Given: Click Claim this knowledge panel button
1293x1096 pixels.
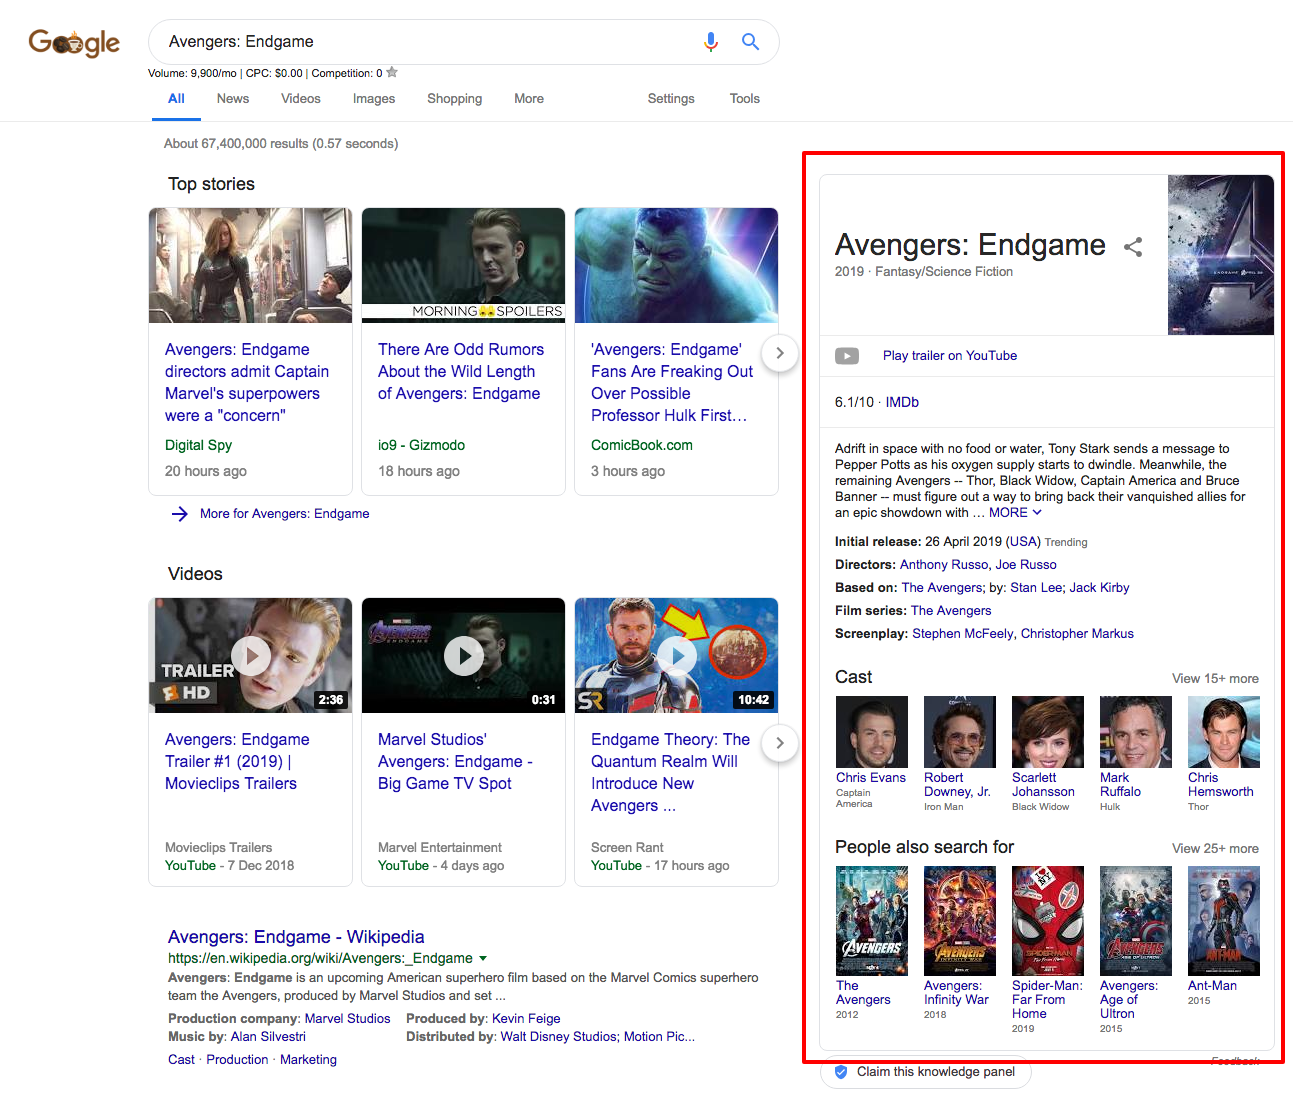Looking at the screenshot, I should tap(926, 1072).
